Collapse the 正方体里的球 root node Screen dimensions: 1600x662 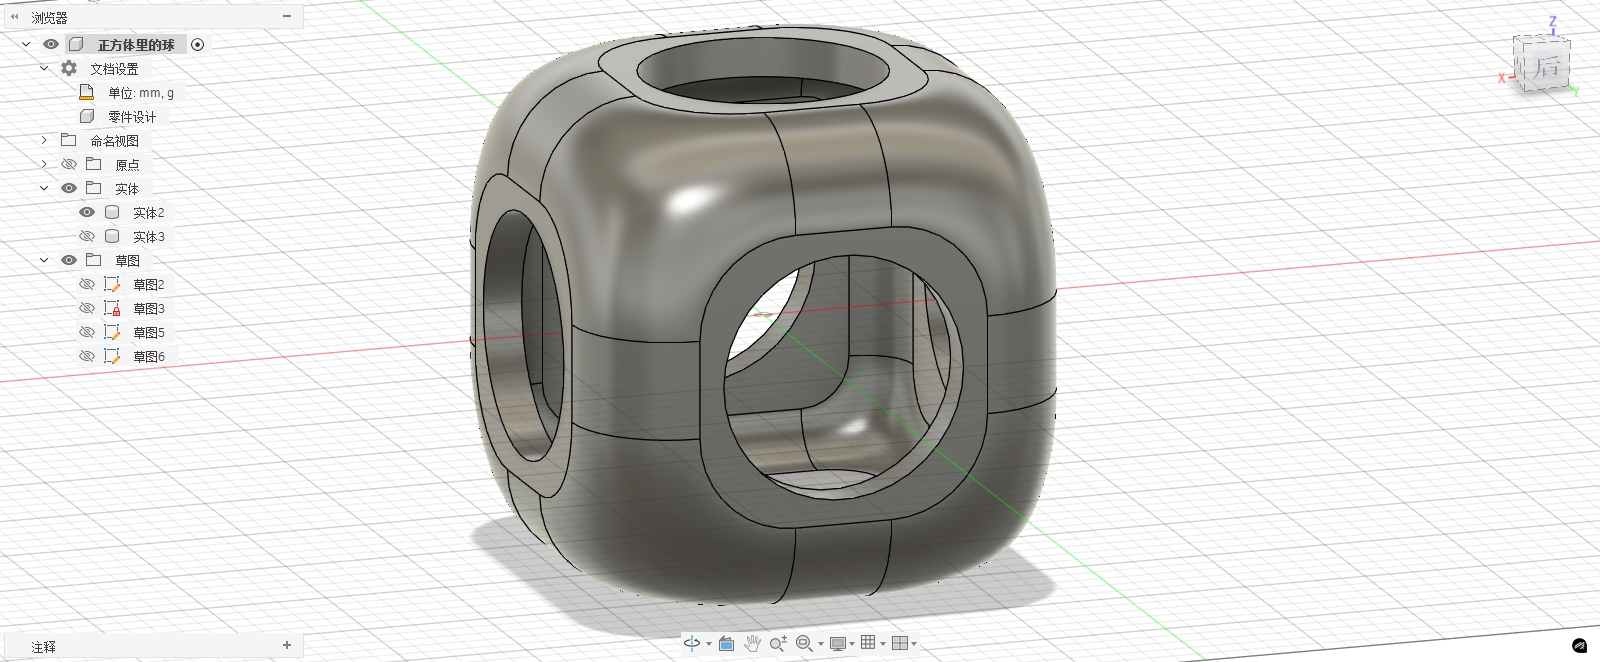click(26, 44)
